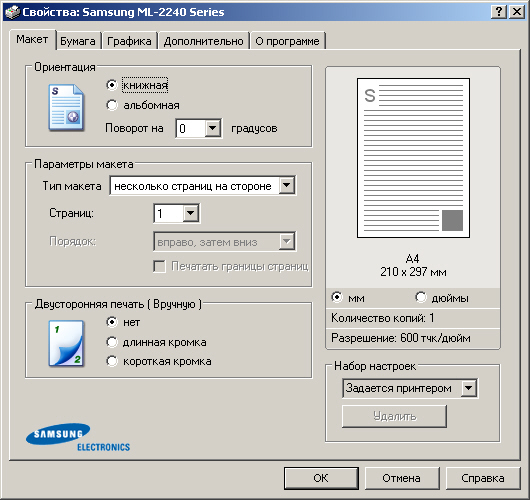Select мм units radio button
Viewport: 530px width, 500px height.
[x=337, y=297]
